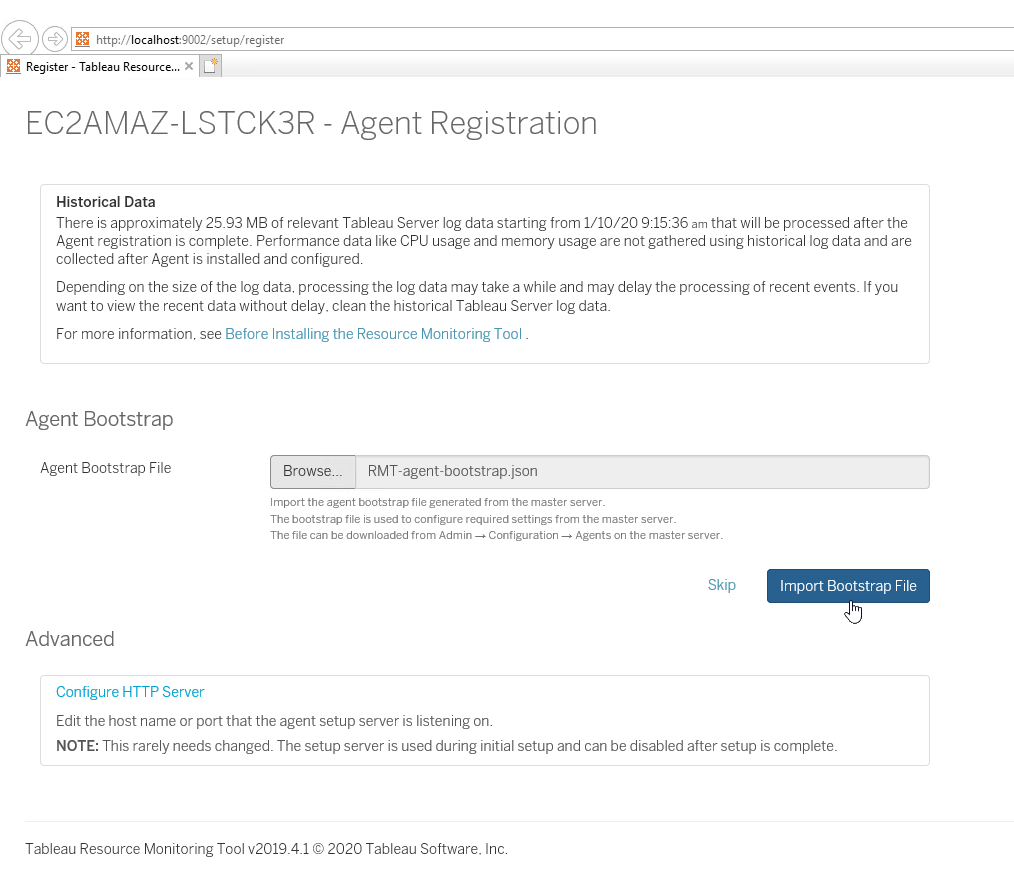
Task: Click the Agent Registration page heading
Action: [x=311, y=123]
